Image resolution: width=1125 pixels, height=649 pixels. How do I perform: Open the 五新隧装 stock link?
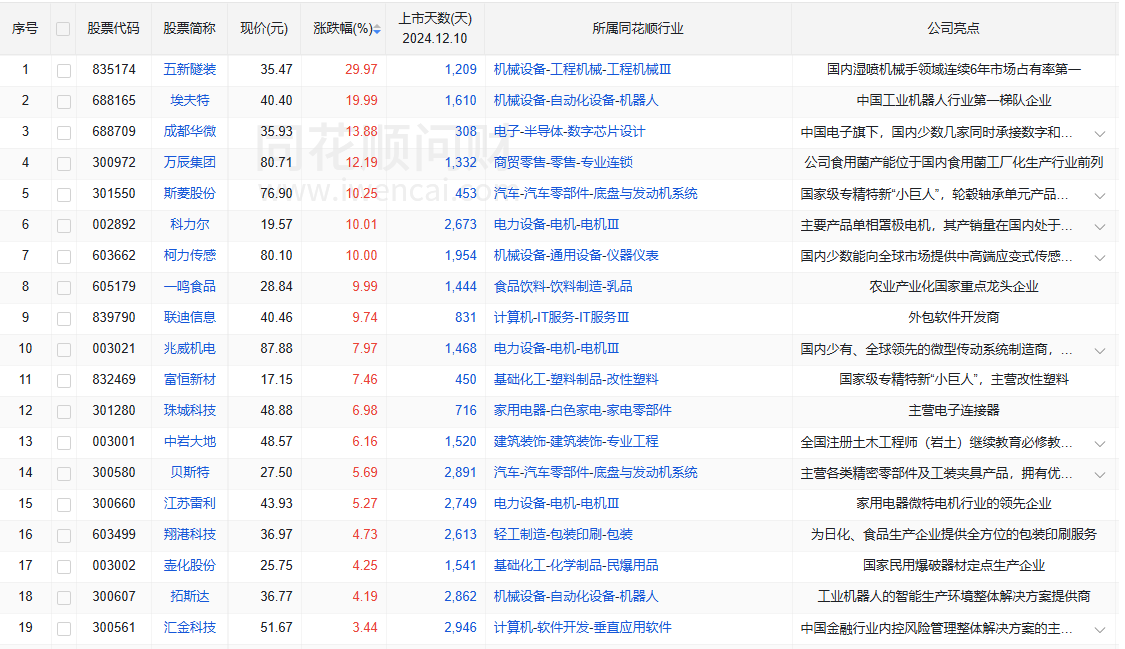point(189,70)
